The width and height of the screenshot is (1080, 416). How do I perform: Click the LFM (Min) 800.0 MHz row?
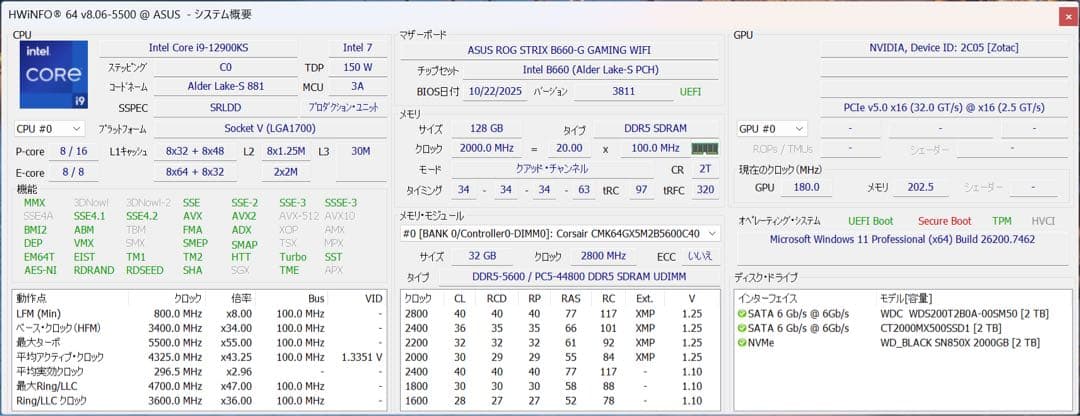[200, 313]
